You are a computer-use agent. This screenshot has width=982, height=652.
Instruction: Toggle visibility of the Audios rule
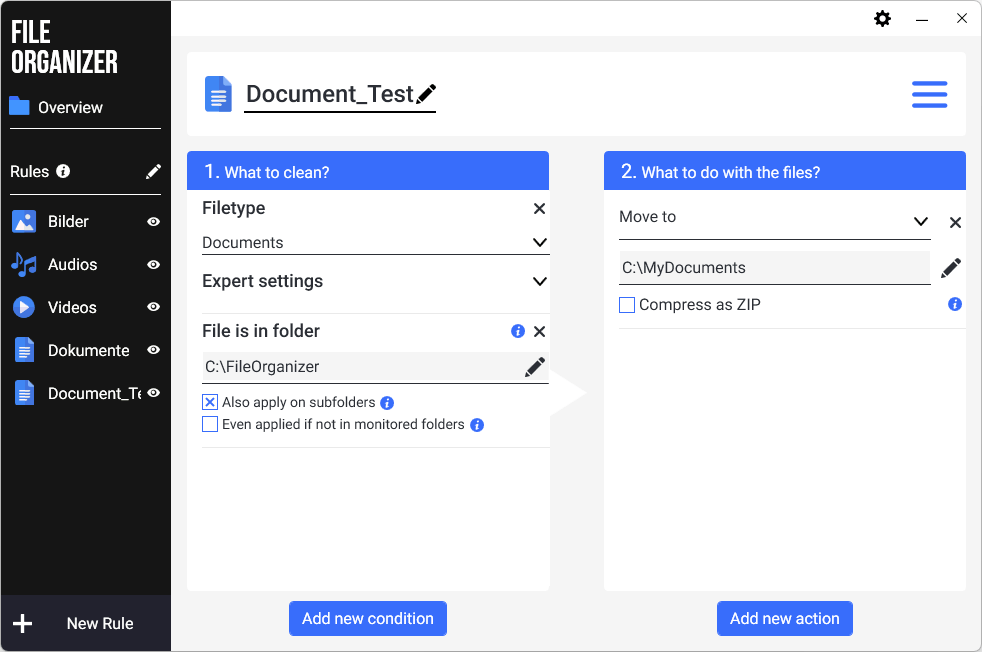click(154, 264)
